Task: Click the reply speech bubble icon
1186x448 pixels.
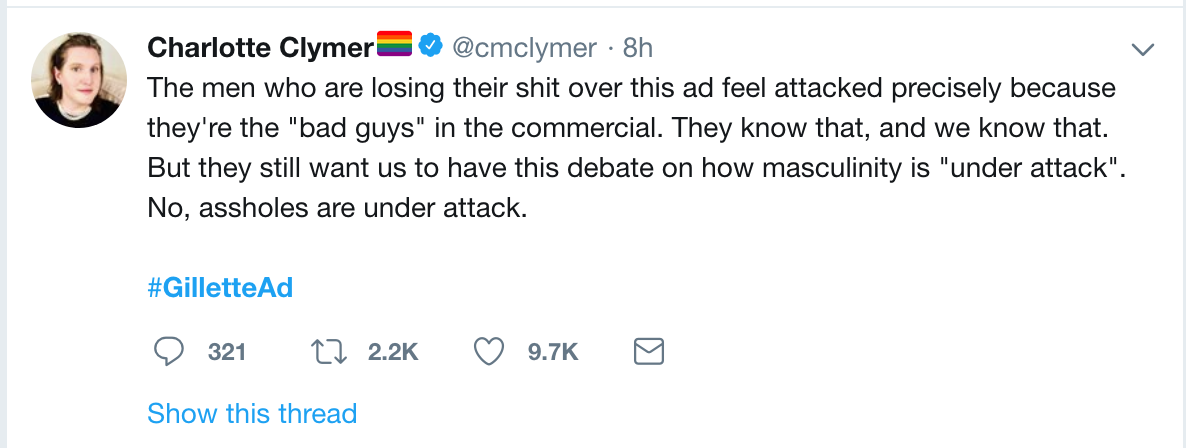Action: point(170,351)
